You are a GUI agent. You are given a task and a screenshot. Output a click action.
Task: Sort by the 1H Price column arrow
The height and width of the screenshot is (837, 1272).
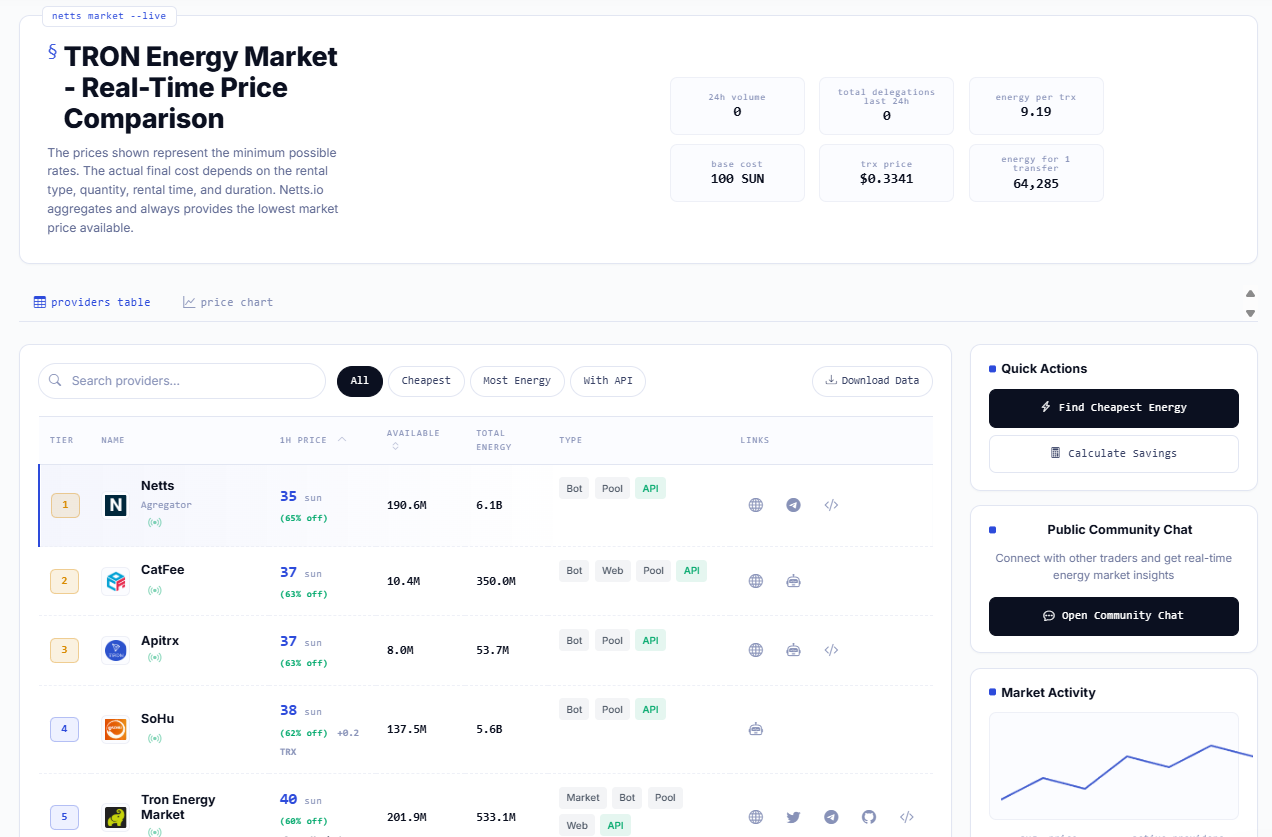pos(342,440)
